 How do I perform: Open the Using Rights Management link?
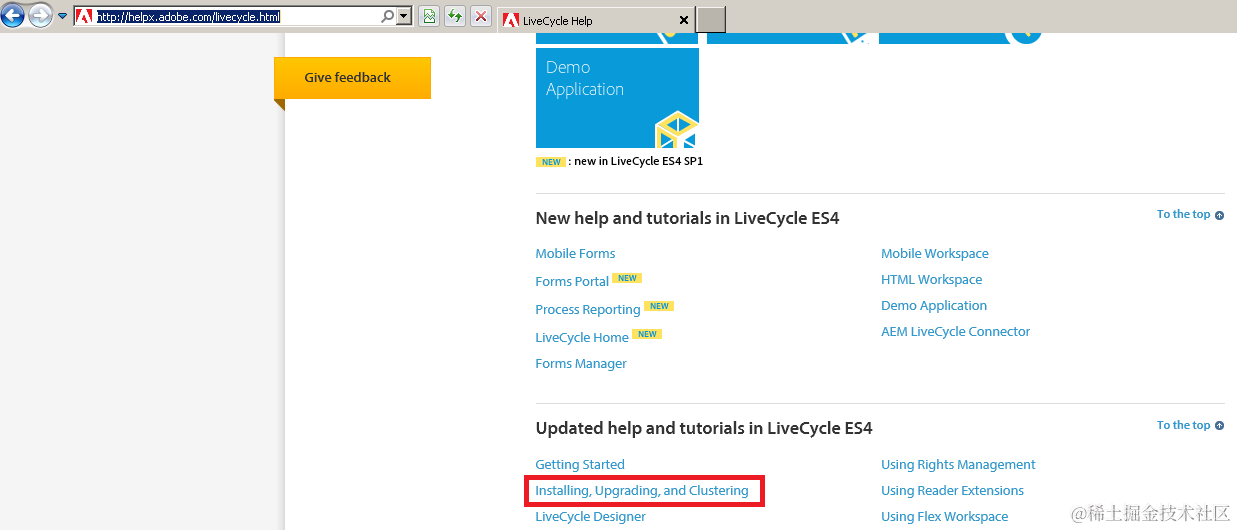click(x=958, y=465)
